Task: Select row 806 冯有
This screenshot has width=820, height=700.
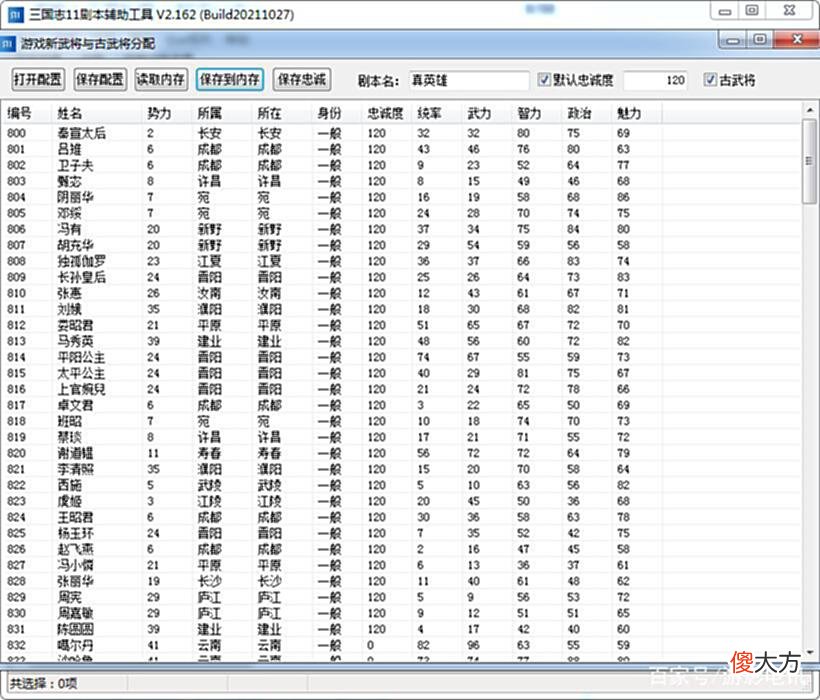Action: pos(402,229)
